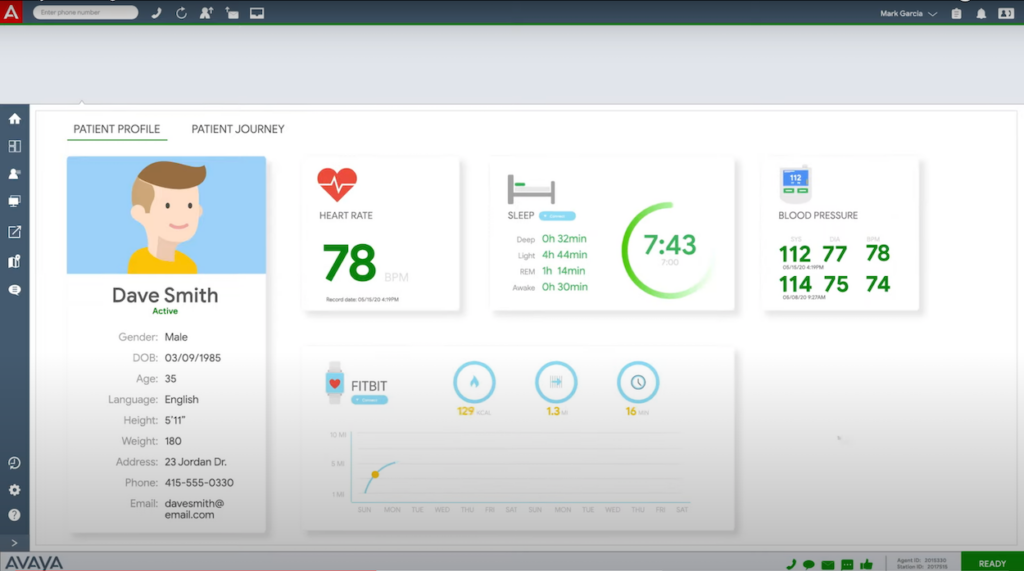The height and width of the screenshot is (571, 1024).
Task: Click the green email envelope in status bar
Action: (x=828, y=564)
